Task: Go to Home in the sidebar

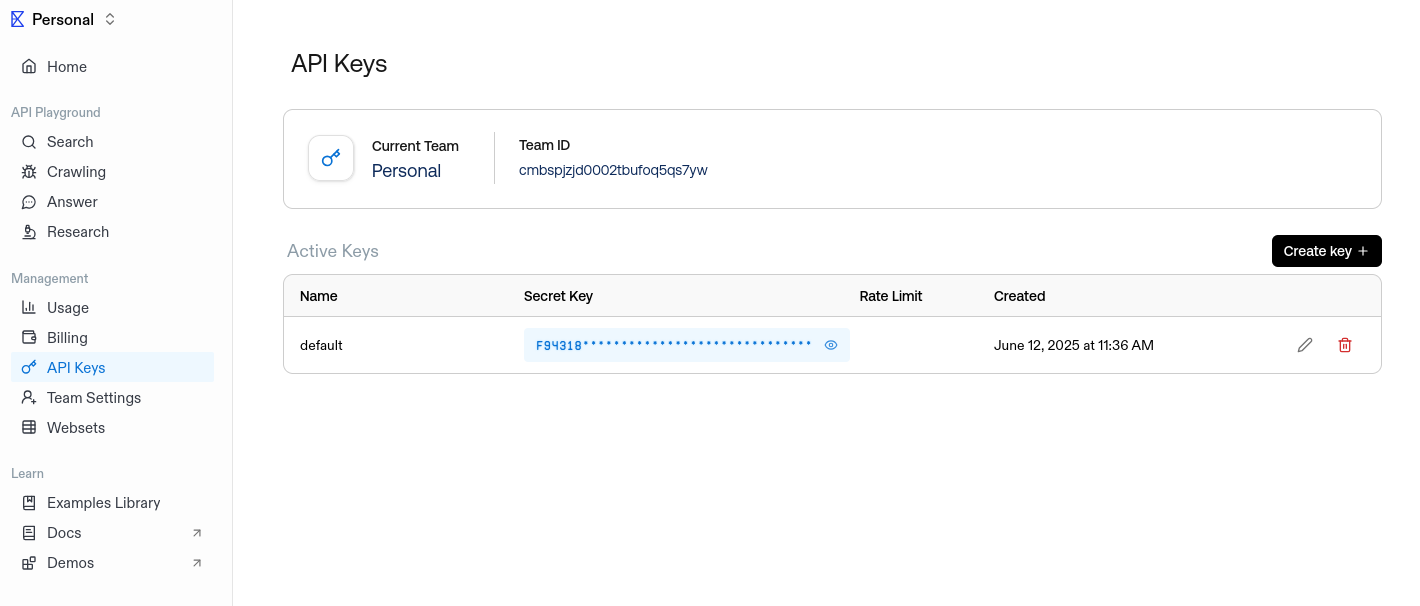Action: click(67, 67)
